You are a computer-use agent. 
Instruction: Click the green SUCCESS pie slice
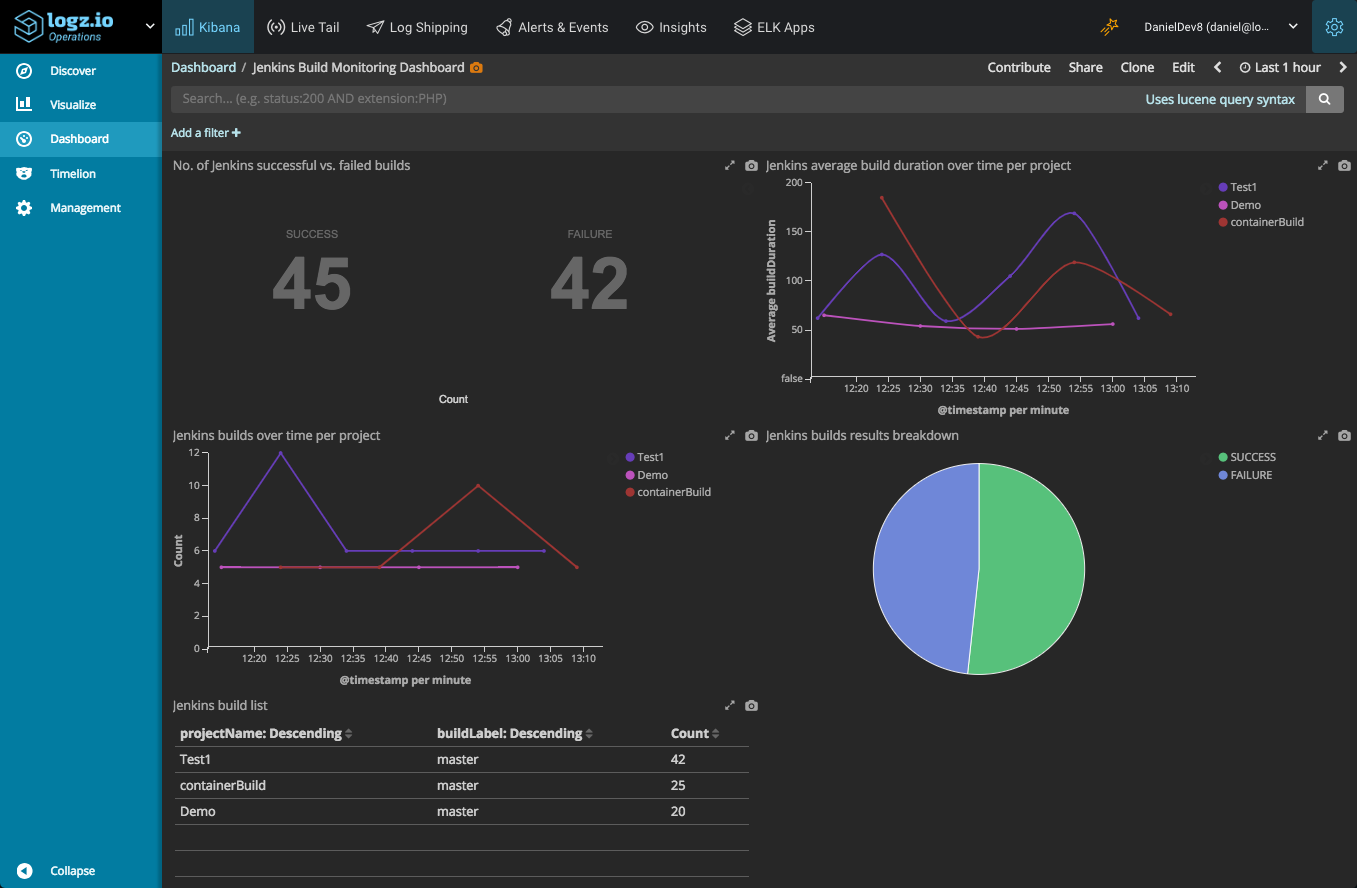[x=1030, y=570]
